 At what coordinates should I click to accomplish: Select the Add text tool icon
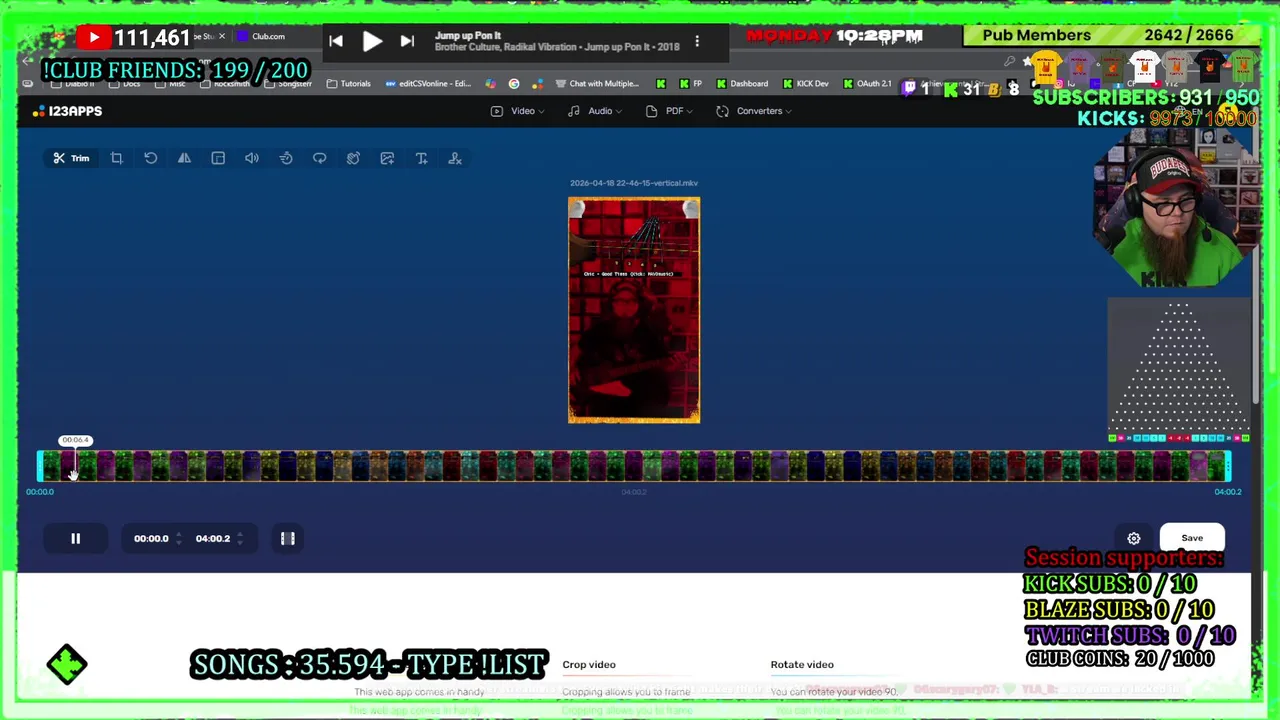click(421, 158)
